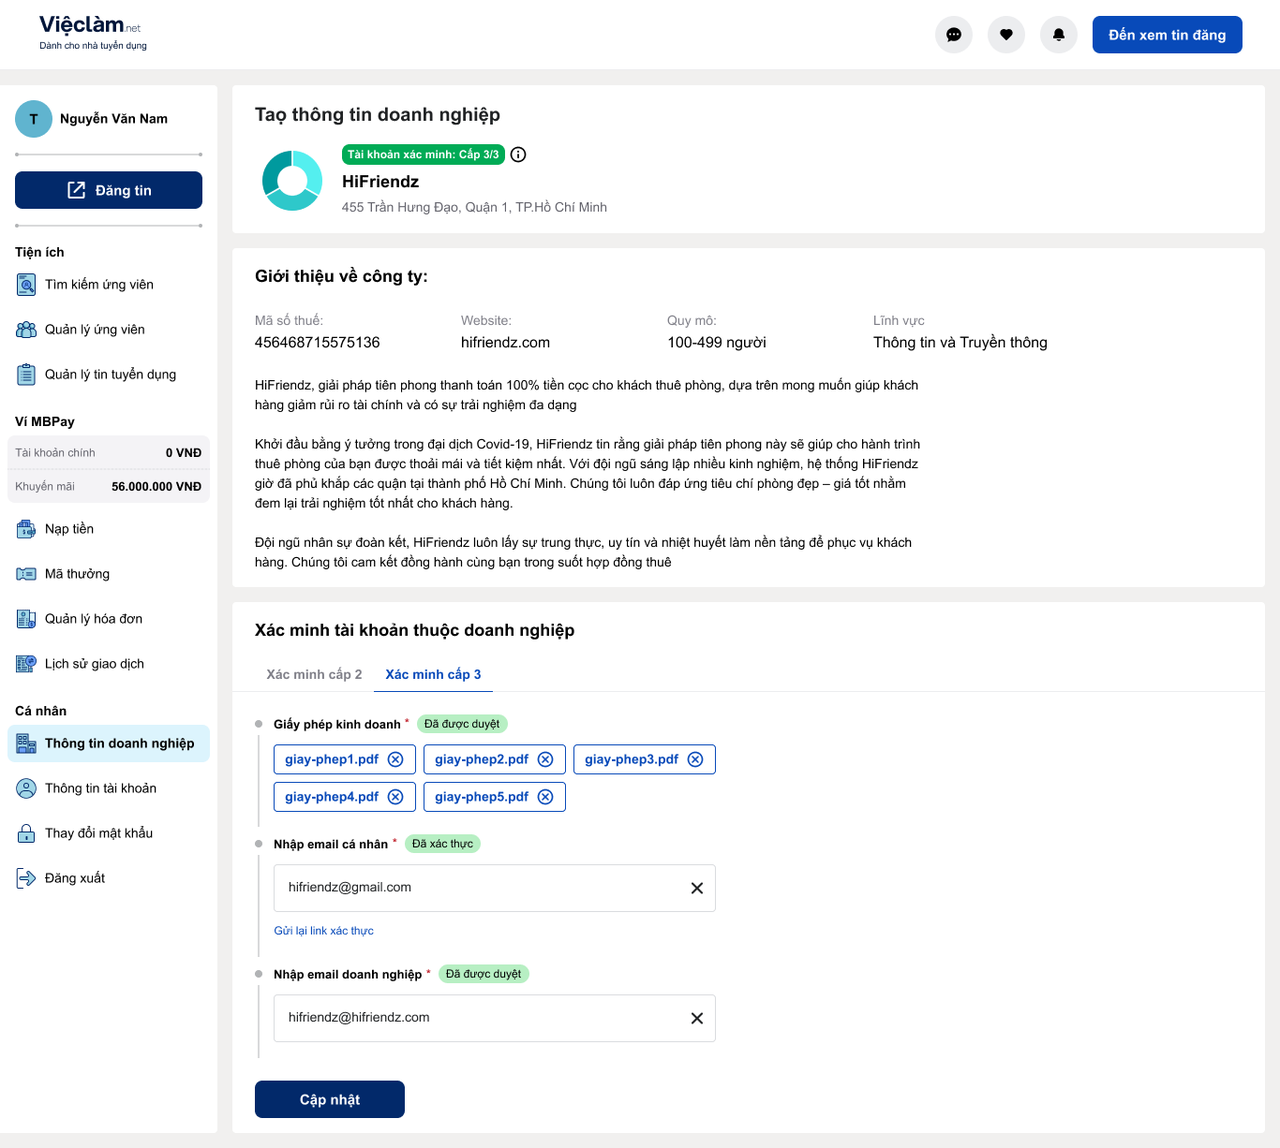1280x1148 pixels.
Task: Open Quản lý hóa đơn in sidebar
Action: coord(108,619)
